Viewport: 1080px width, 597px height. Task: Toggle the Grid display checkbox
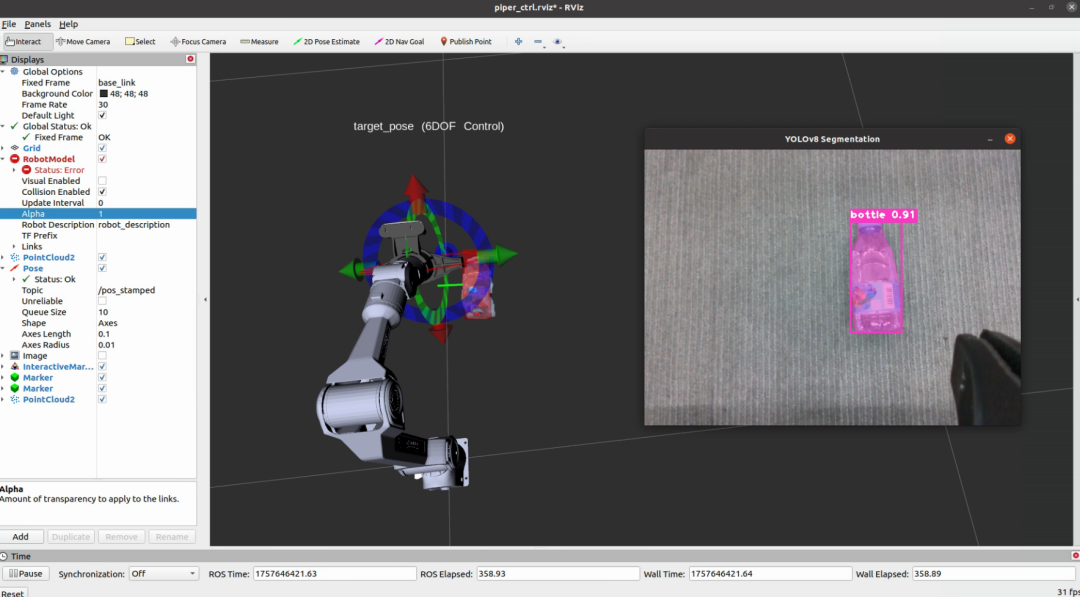pyautogui.click(x=102, y=148)
